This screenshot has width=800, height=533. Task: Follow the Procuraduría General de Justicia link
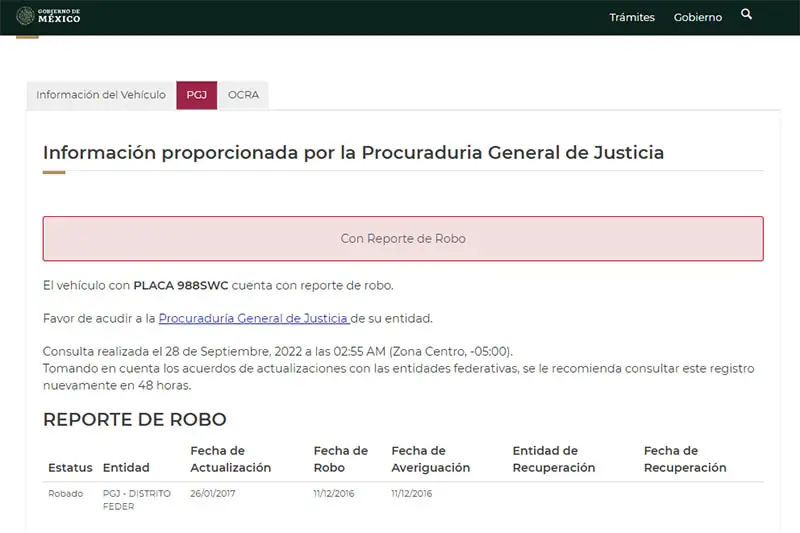[254, 318]
